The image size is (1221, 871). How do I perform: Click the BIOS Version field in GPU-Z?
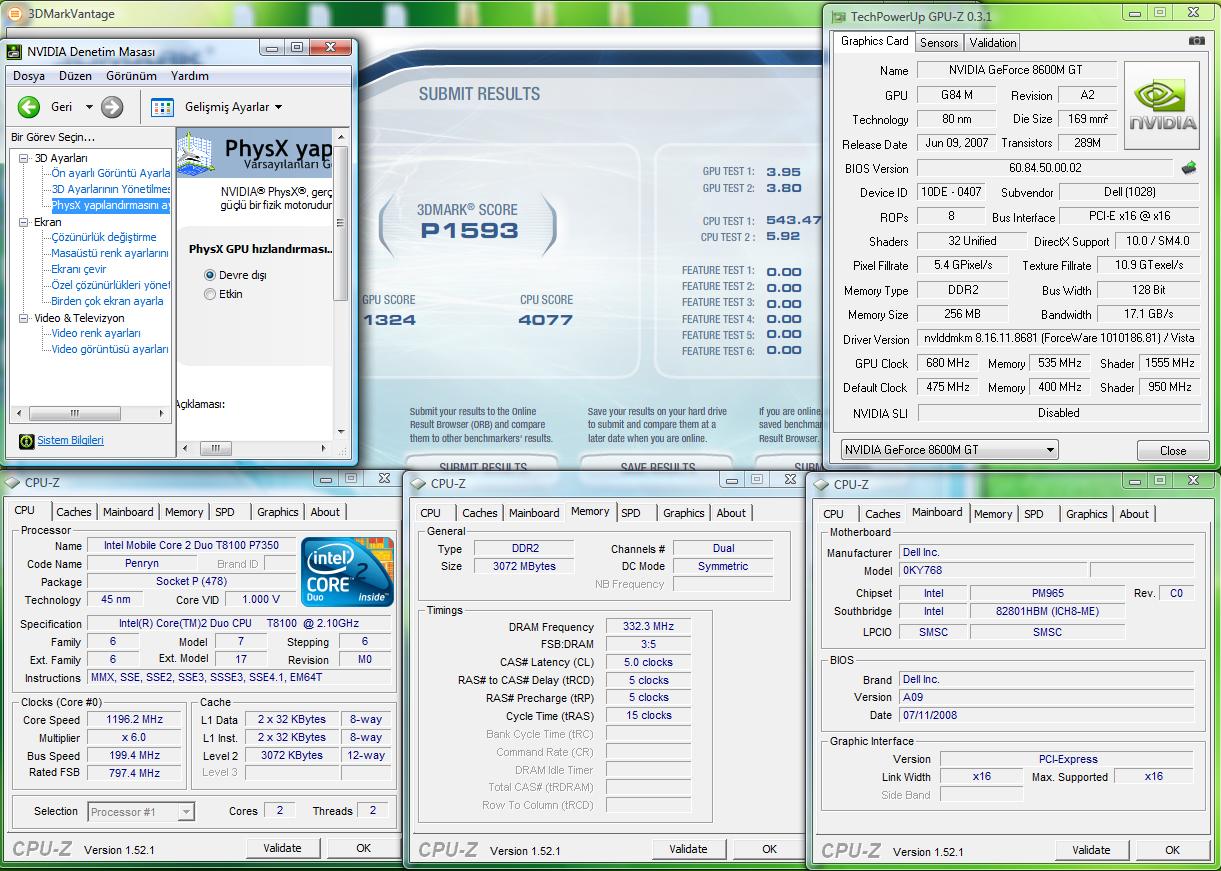(1044, 169)
